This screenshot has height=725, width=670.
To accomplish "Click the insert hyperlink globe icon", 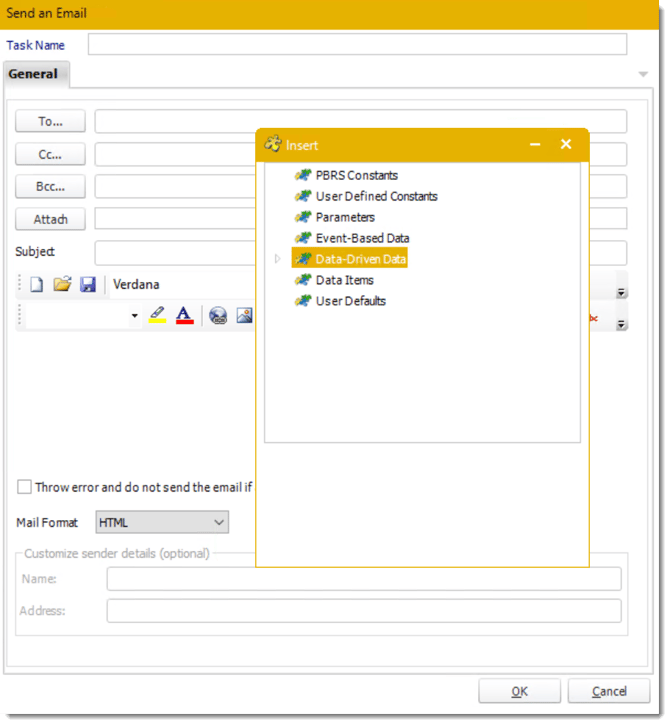I will pyautogui.click(x=218, y=316).
